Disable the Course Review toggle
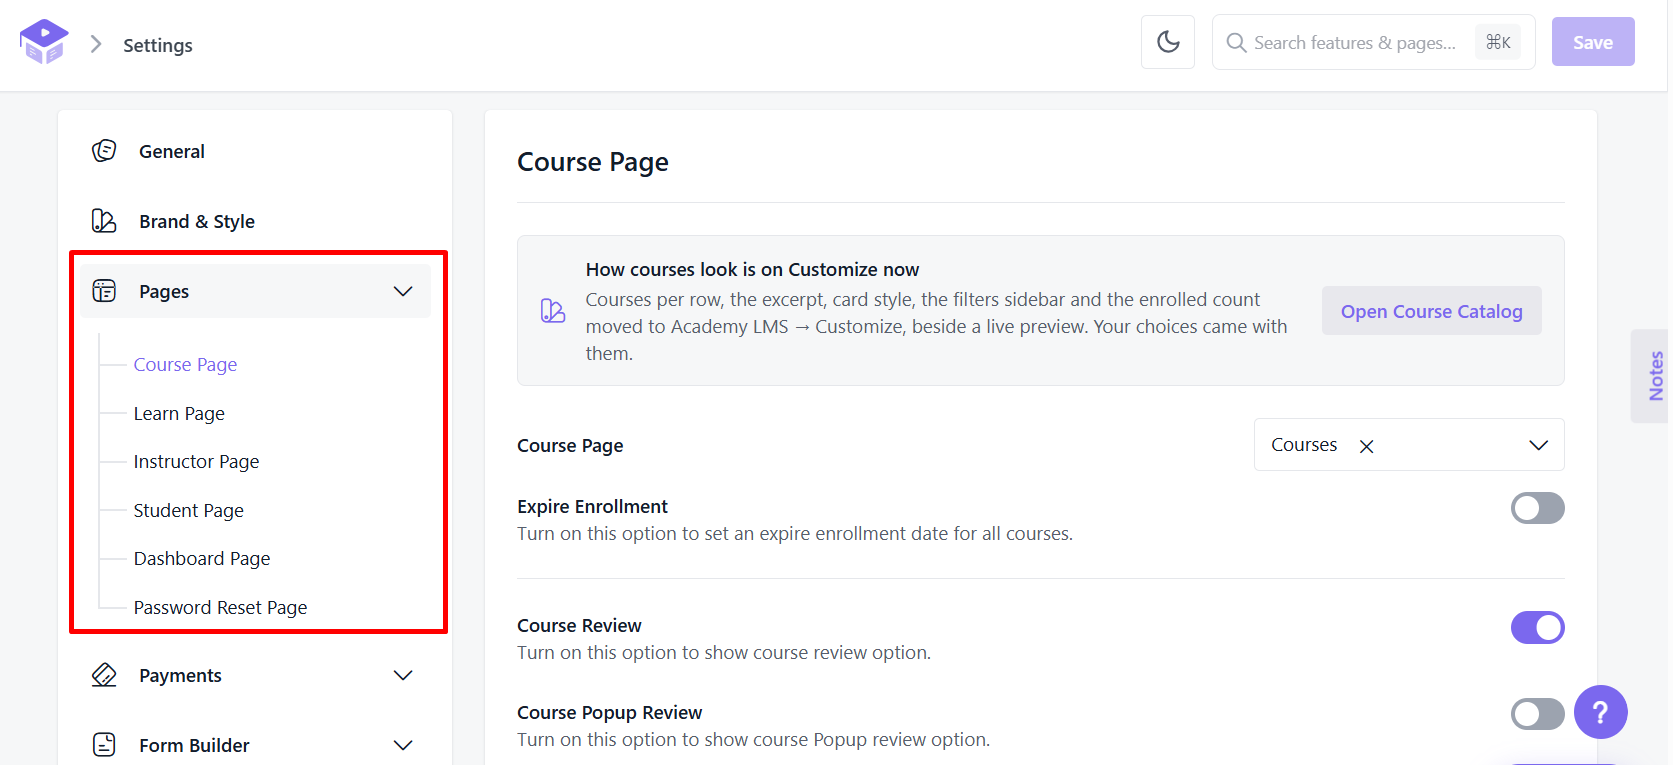Image resolution: width=1673 pixels, height=765 pixels. tap(1537, 627)
